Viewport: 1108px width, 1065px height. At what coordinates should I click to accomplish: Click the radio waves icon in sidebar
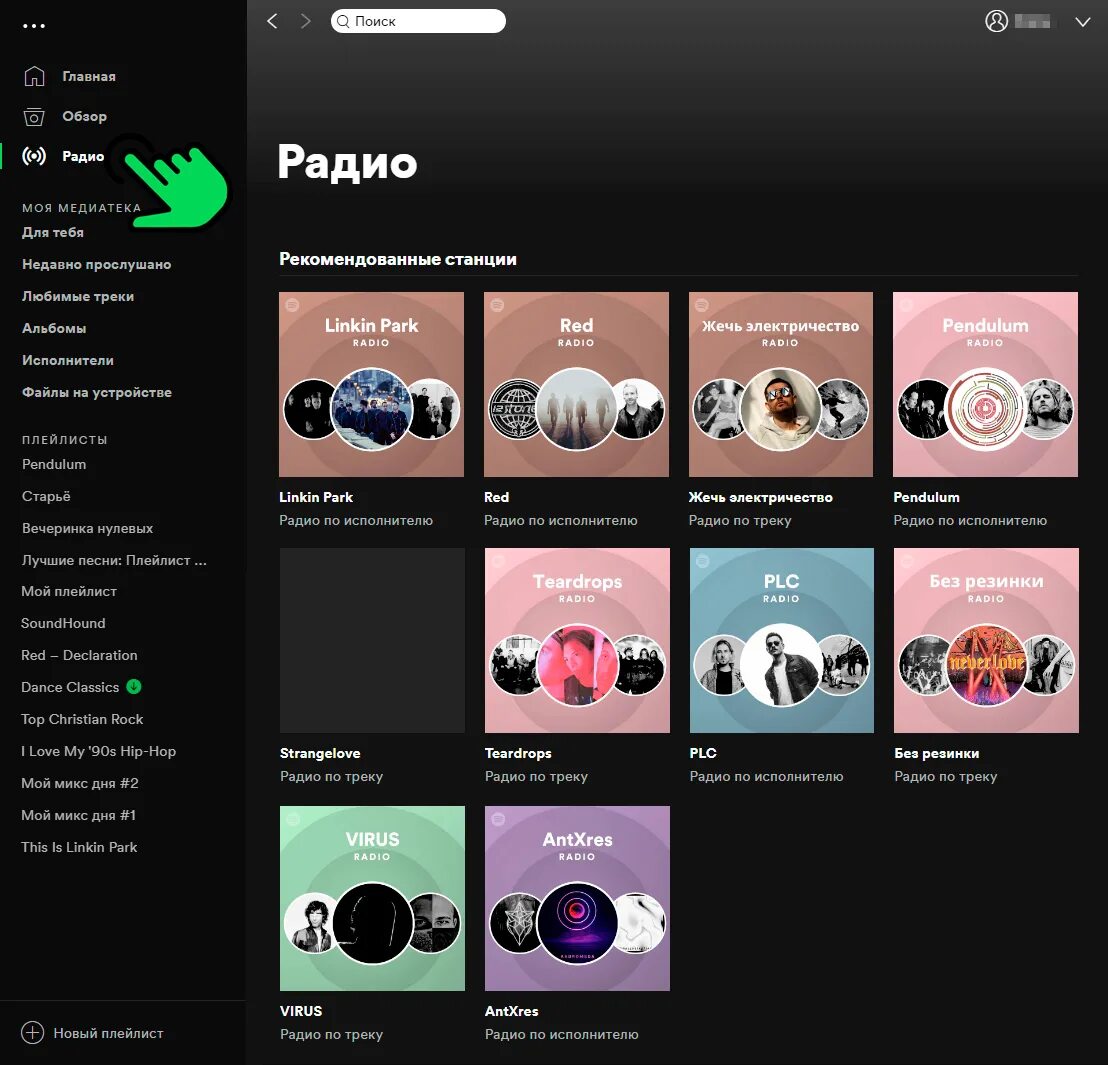(34, 156)
